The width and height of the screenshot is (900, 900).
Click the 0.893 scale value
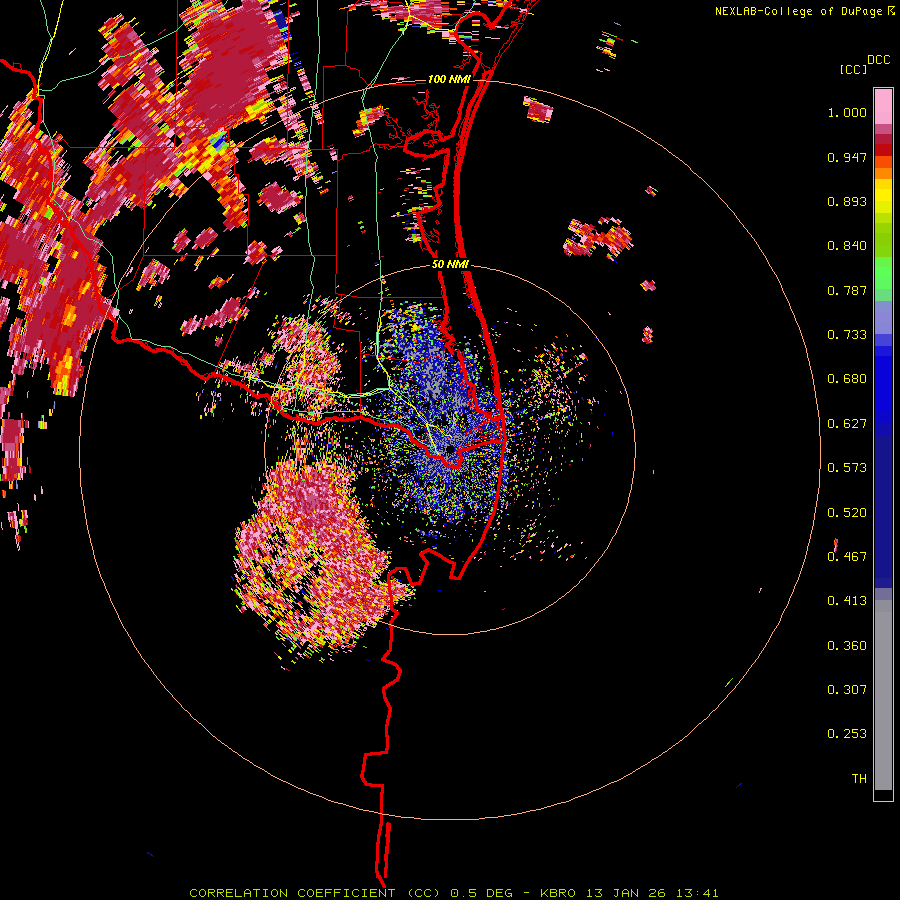[x=847, y=201]
